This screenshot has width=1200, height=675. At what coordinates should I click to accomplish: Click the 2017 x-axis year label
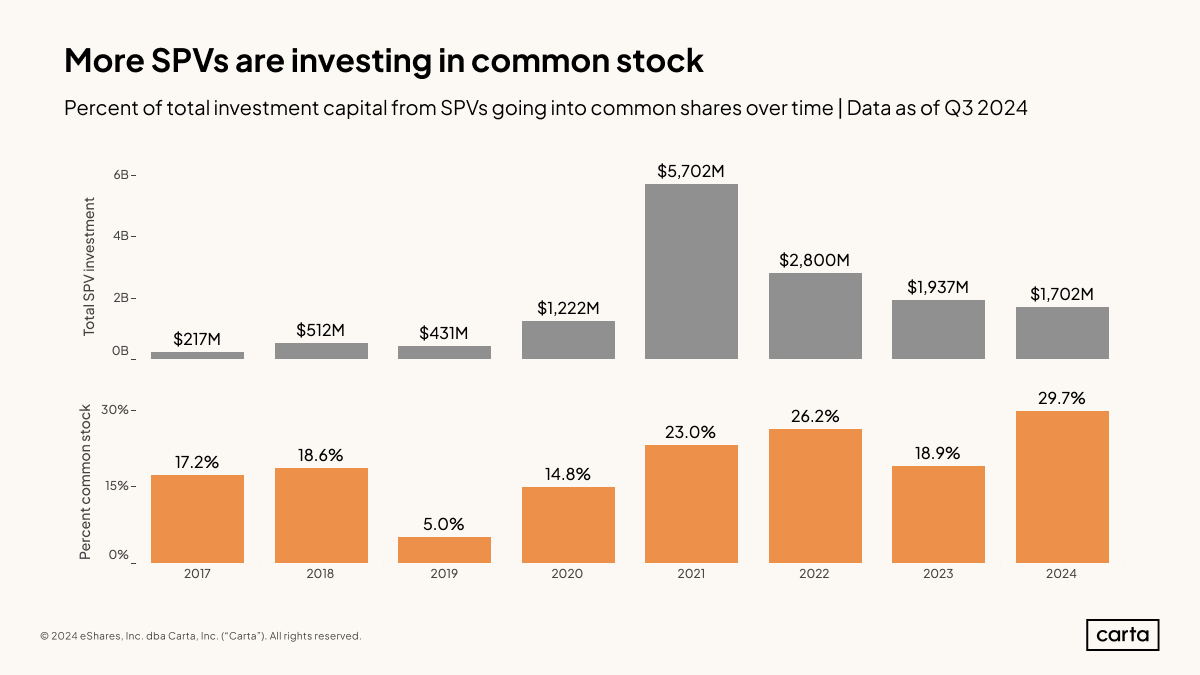[197, 574]
